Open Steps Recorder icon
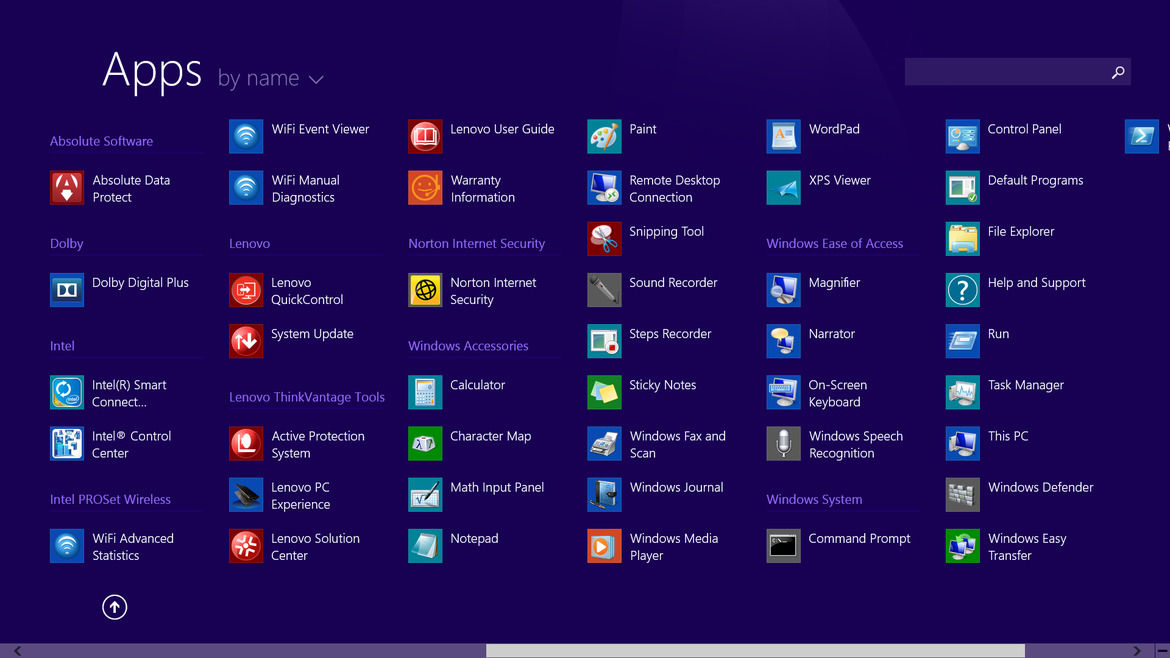 tap(604, 342)
